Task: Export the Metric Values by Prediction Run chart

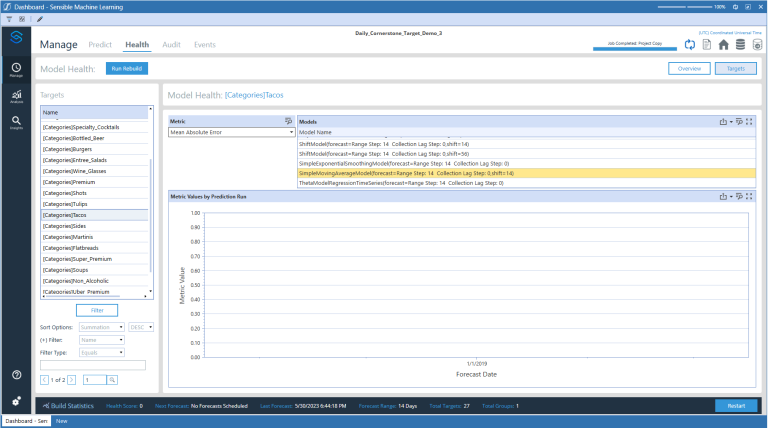Action: click(723, 196)
